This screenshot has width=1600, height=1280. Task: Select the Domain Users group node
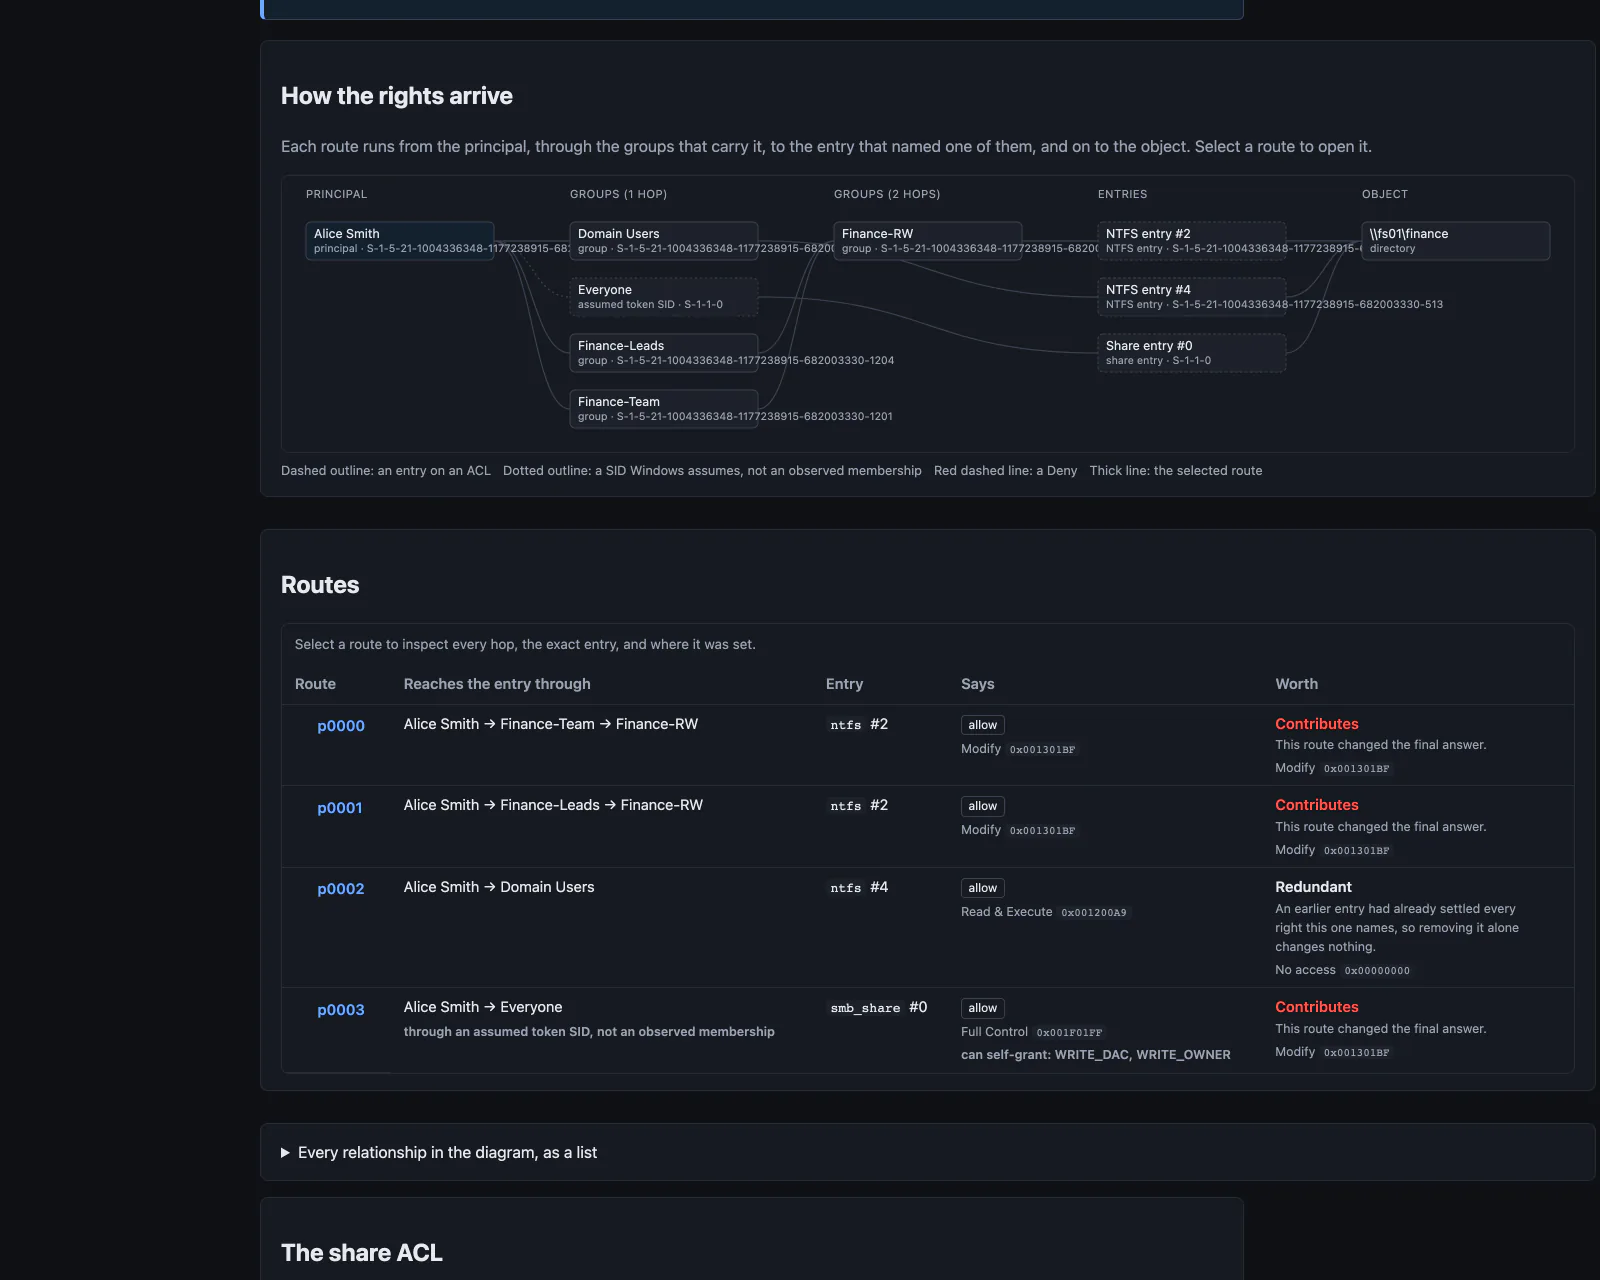pyautogui.click(x=664, y=241)
